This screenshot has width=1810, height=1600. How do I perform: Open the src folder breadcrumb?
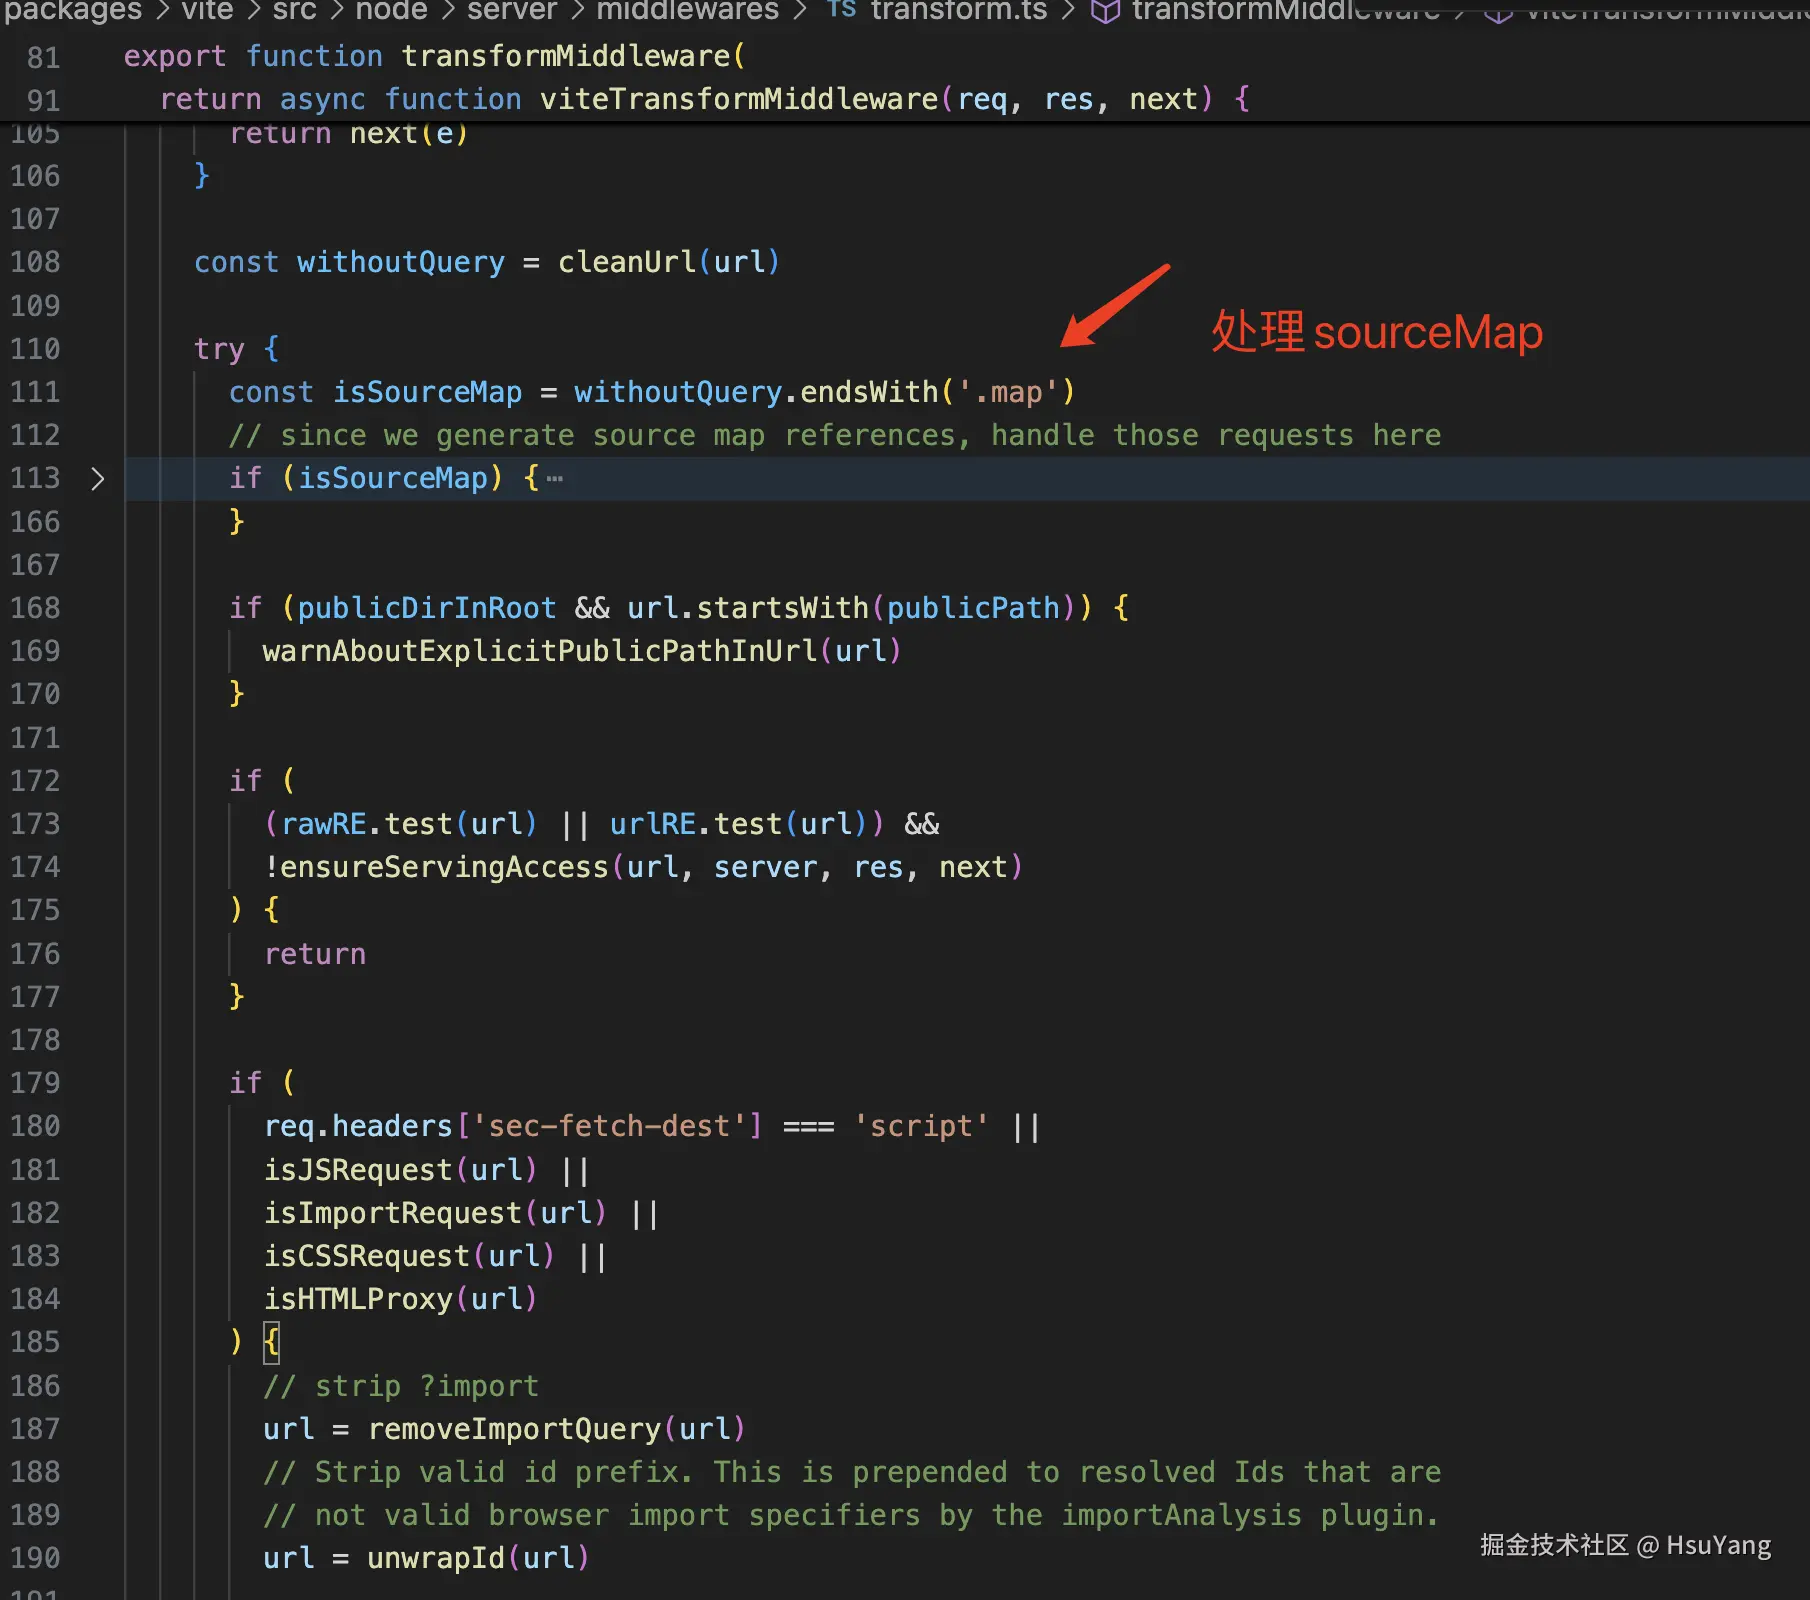[294, 10]
